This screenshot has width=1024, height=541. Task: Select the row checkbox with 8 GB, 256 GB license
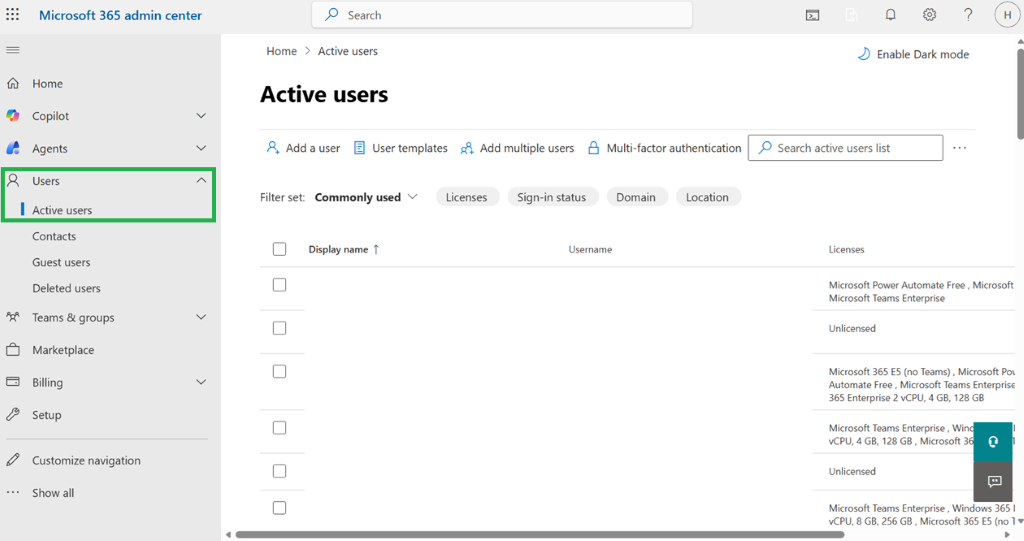pyautogui.click(x=280, y=508)
